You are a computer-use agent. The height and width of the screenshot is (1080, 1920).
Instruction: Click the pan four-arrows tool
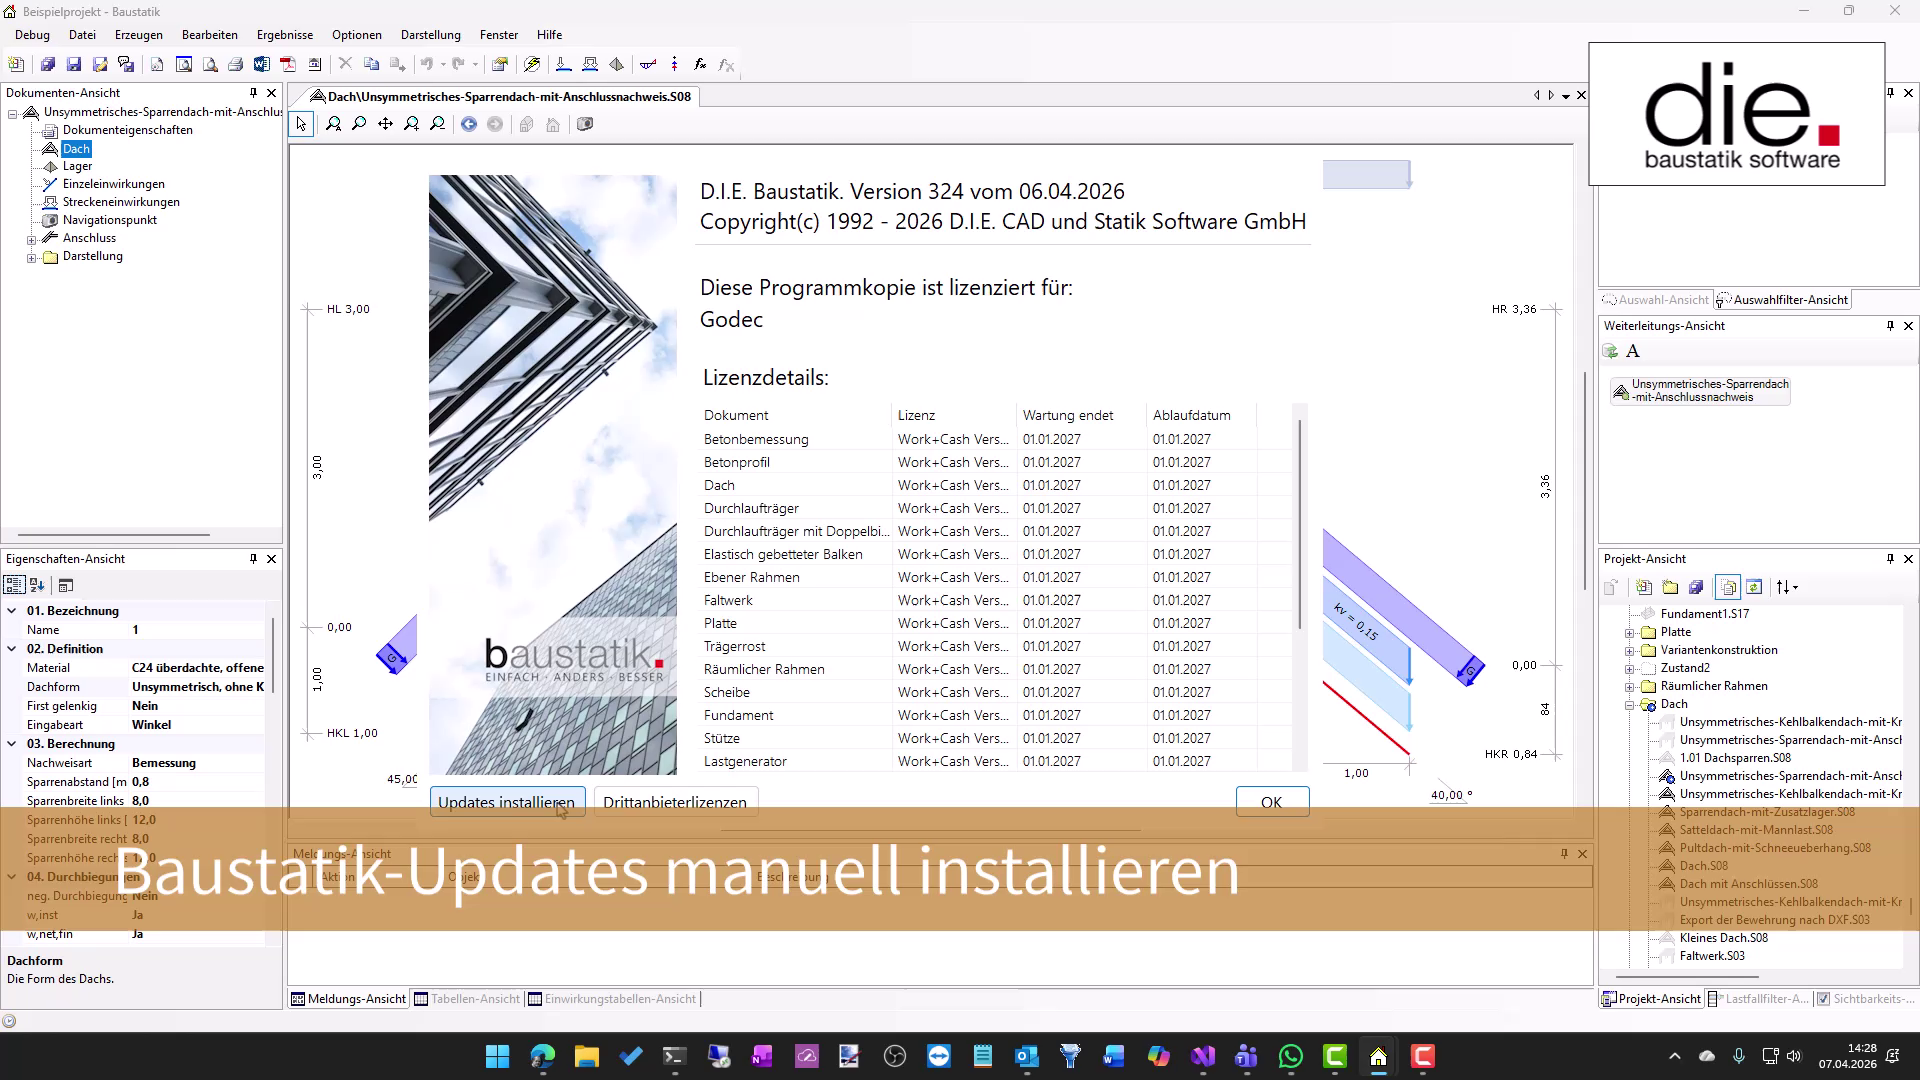[385, 124]
